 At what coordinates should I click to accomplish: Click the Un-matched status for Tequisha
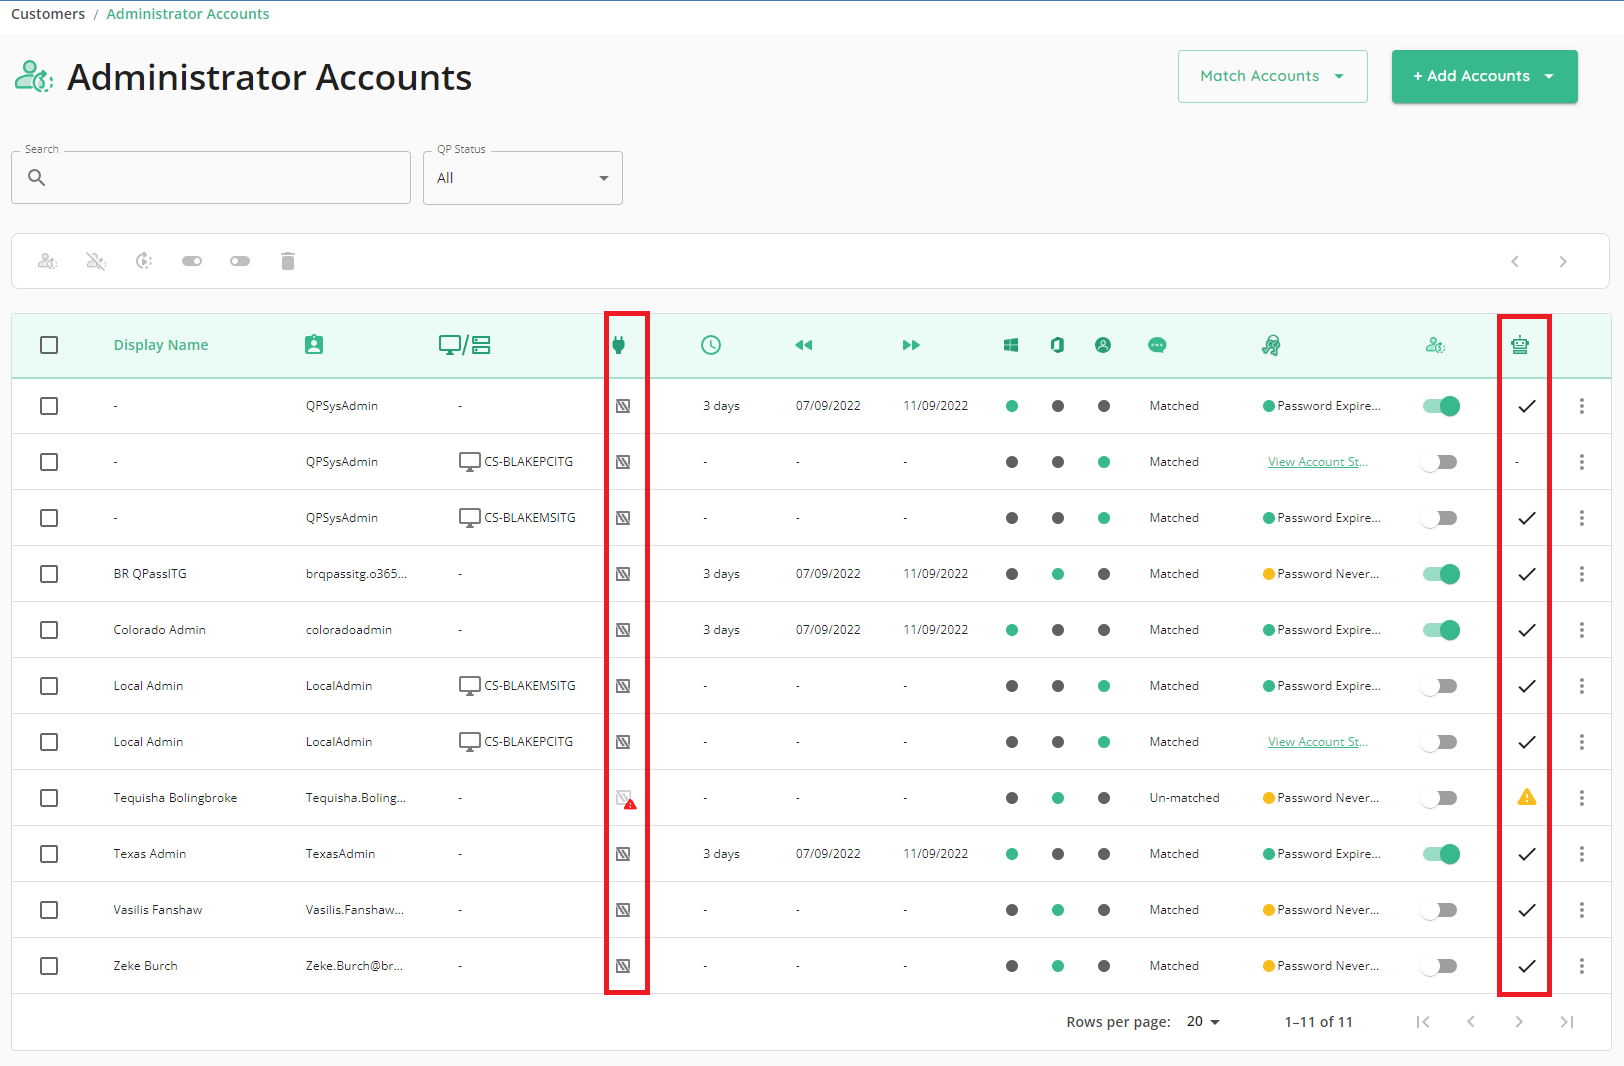pyautogui.click(x=1185, y=798)
